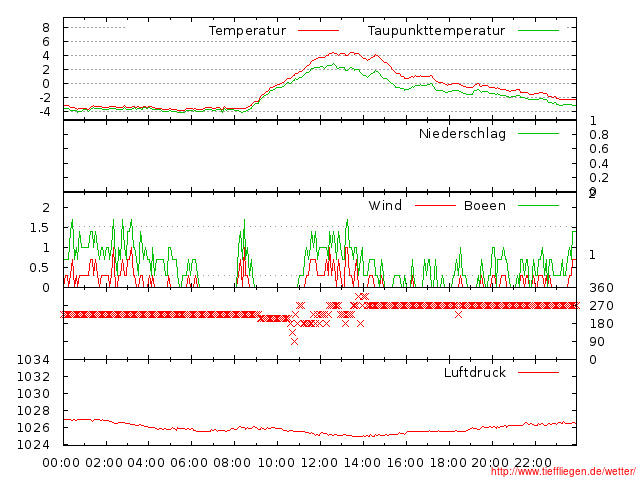The height and width of the screenshot is (480, 640).
Task: Click the 1.5 wind speed axis value
Action: pos(39,228)
